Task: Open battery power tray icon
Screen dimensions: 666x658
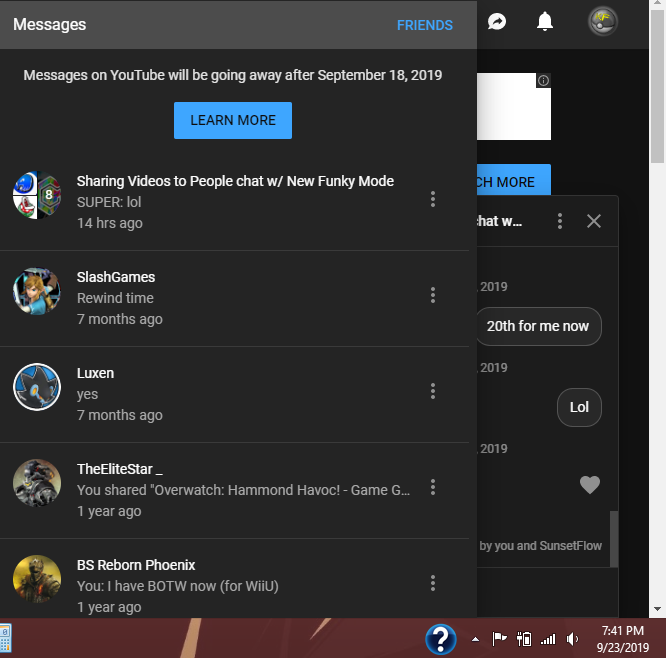Action: pos(524,639)
